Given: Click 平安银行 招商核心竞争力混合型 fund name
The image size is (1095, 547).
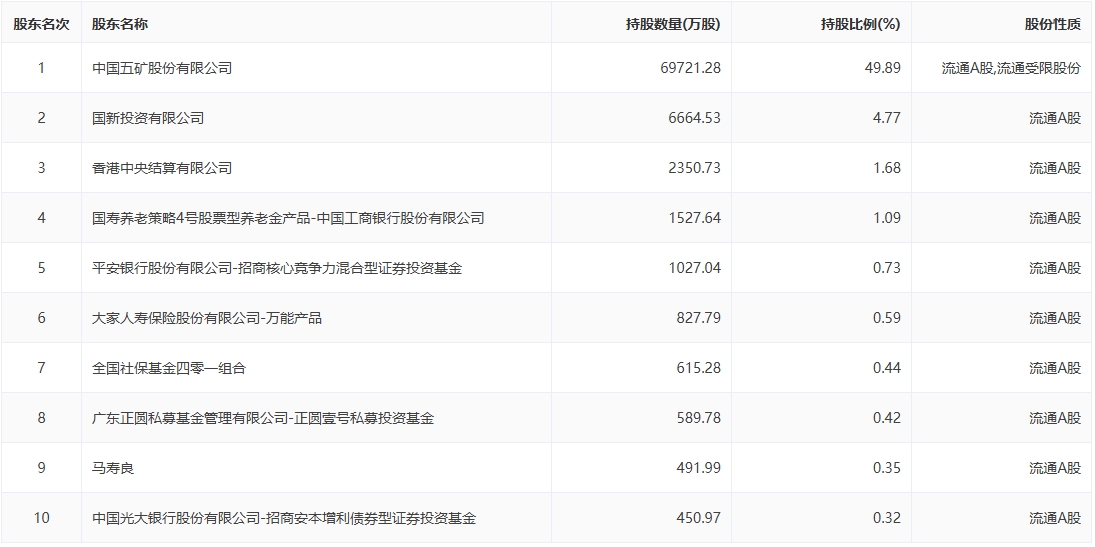Looking at the screenshot, I should pos(277,268).
